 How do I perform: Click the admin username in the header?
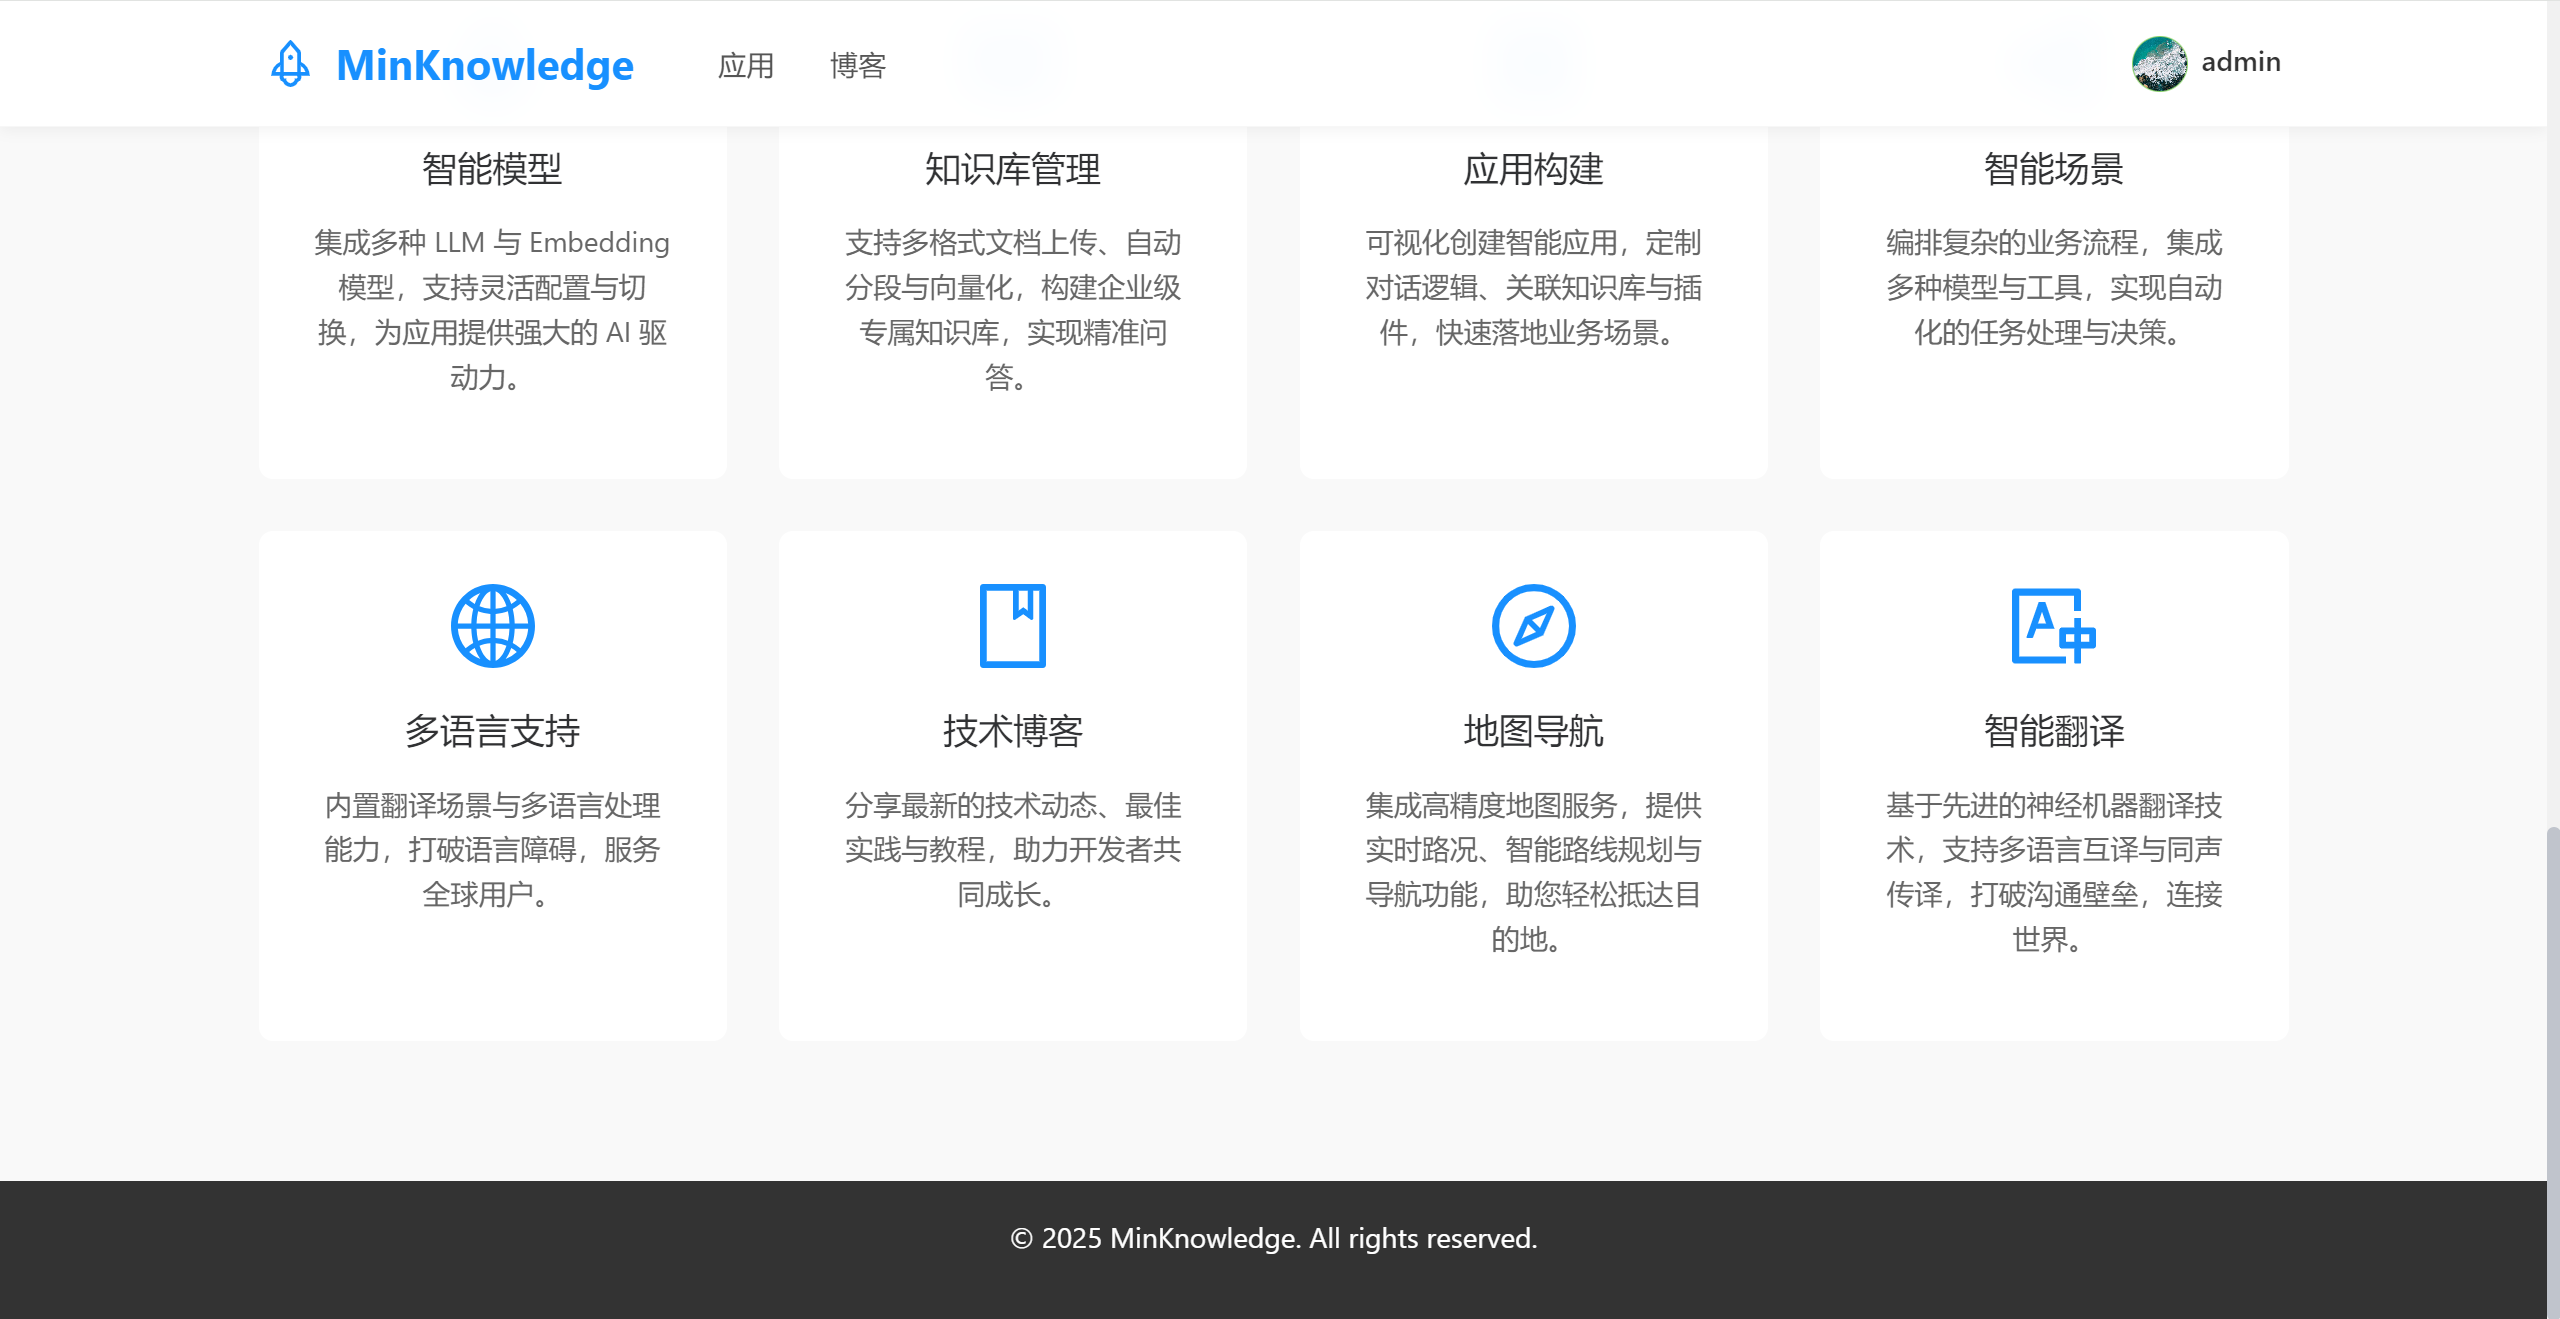pyautogui.click(x=2240, y=62)
